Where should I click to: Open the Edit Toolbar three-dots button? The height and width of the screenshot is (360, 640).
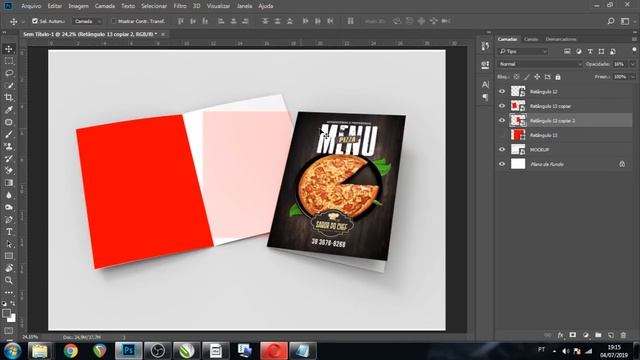click(x=9, y=293)
